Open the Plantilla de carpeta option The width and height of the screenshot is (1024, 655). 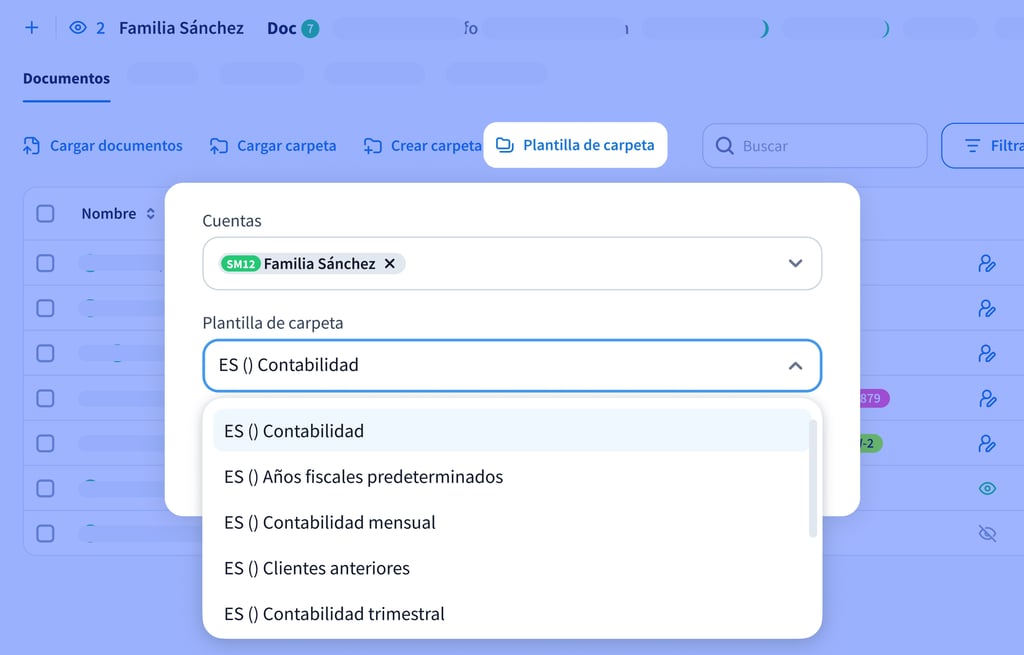click(x=575, y=145)
